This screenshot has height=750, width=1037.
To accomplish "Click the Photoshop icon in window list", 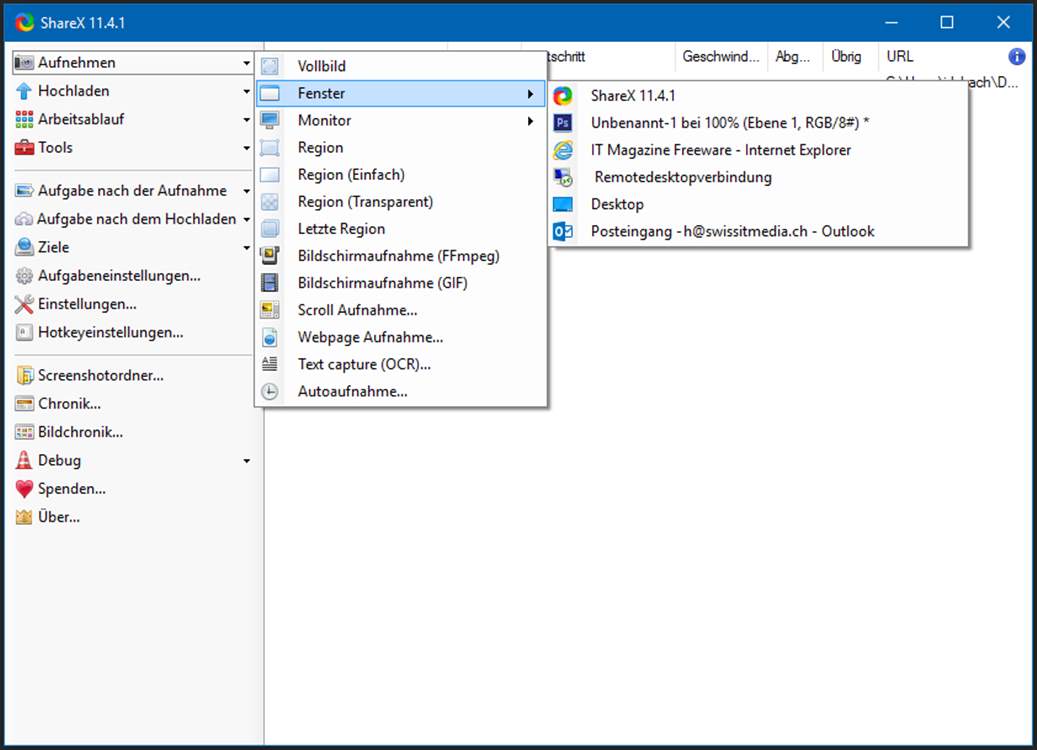I will tap(563, 123).
